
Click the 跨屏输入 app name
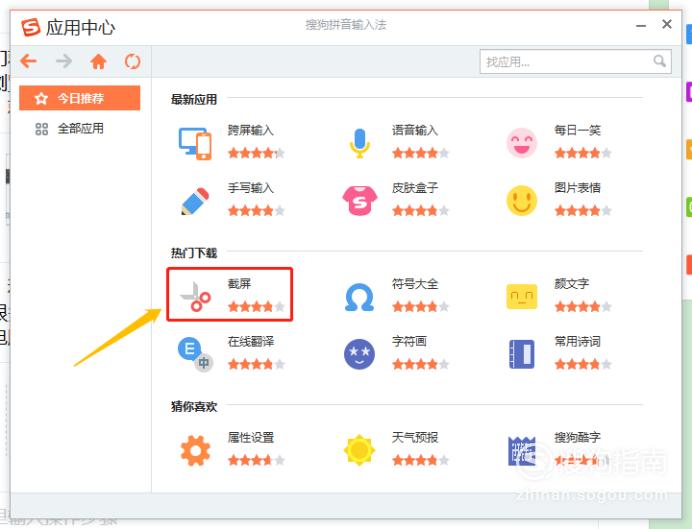click(251, 131)
